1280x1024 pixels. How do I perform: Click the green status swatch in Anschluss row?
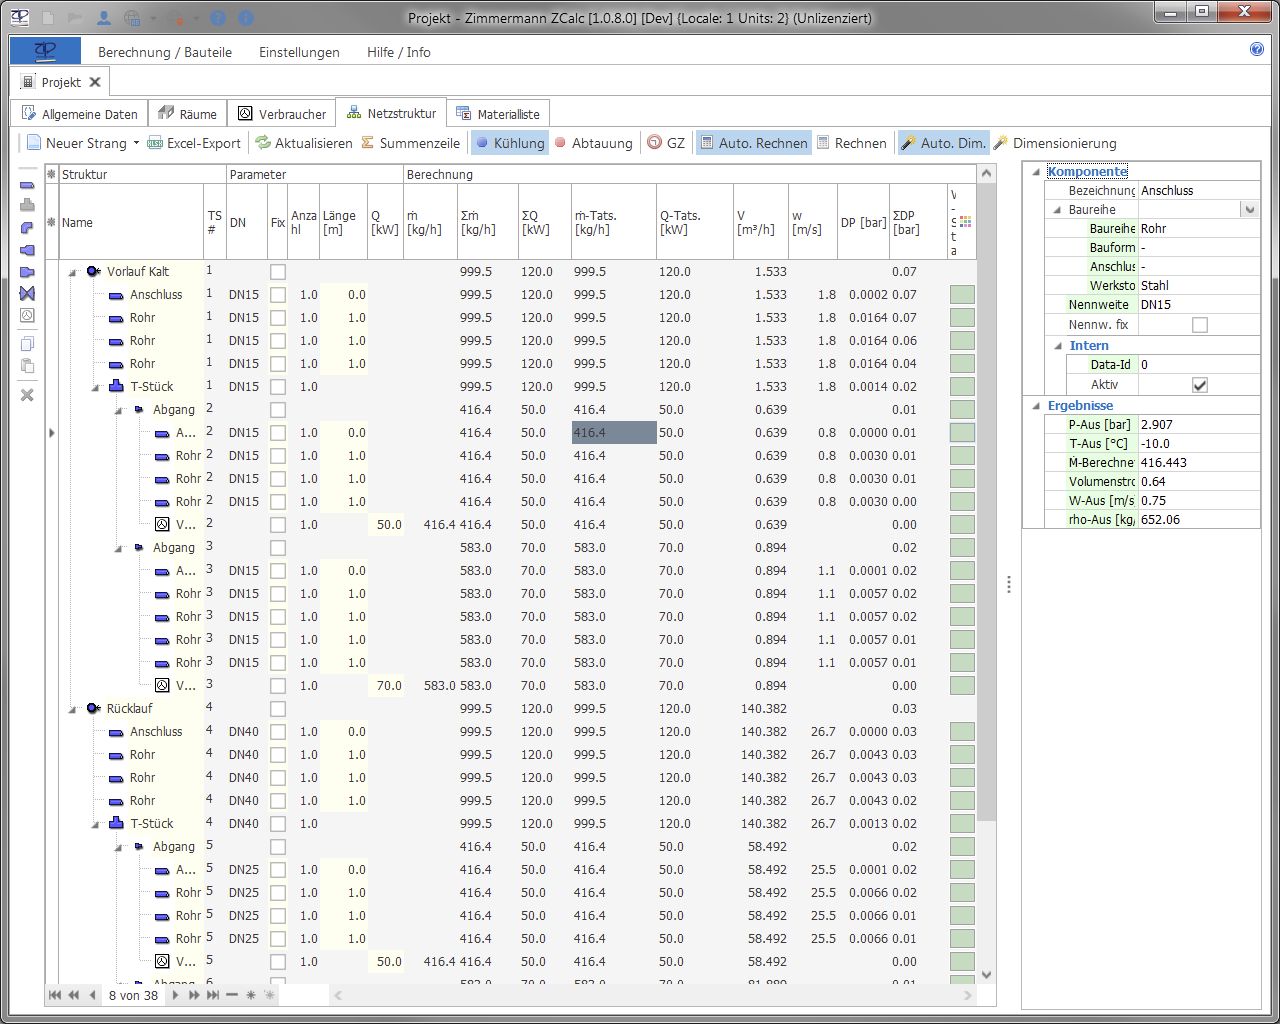(x=962, y=295)
